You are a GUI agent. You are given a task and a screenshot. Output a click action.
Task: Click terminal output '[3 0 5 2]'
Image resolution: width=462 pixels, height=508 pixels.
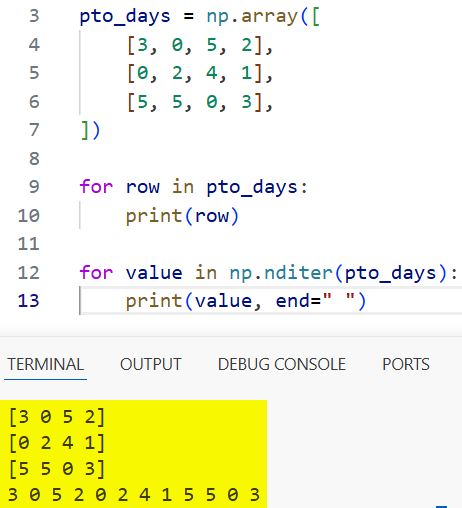(57, 417)
